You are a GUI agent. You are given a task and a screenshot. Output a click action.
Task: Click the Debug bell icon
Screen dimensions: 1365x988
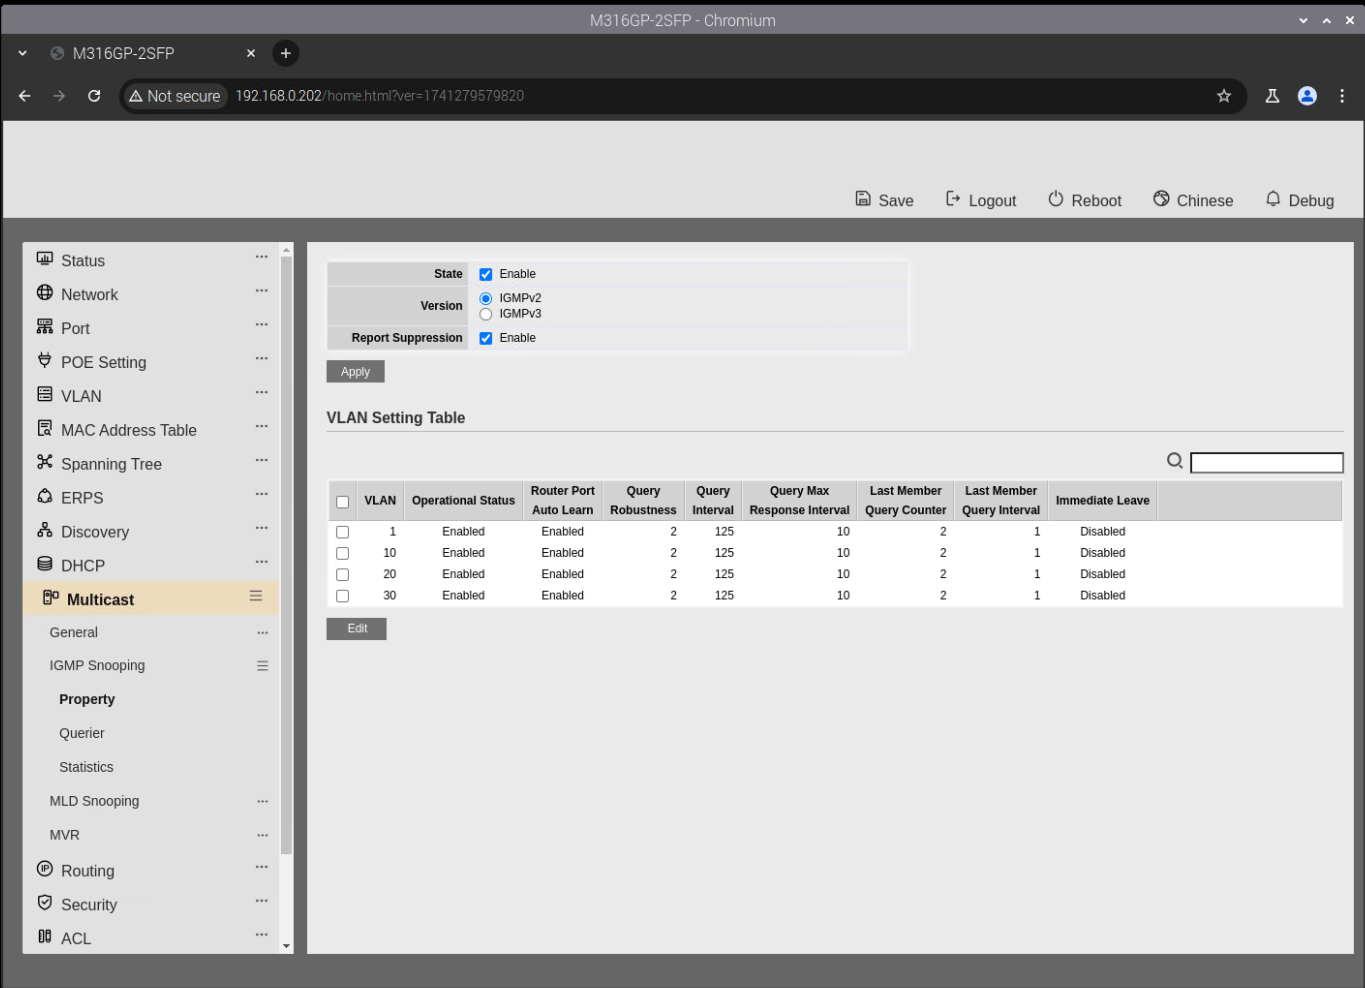point(1273,199)
